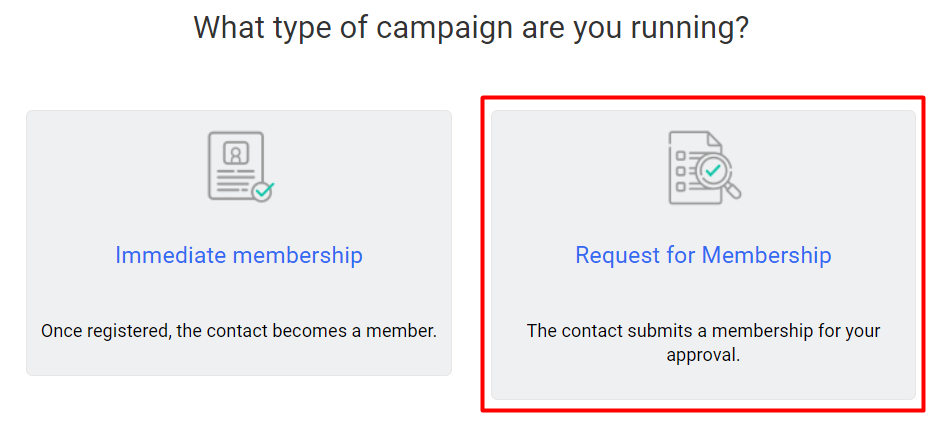Click the word 'Immediate' in the card title
Viewport: 937px width, 431px height.
pyautogui.click(x=170, y=255)
